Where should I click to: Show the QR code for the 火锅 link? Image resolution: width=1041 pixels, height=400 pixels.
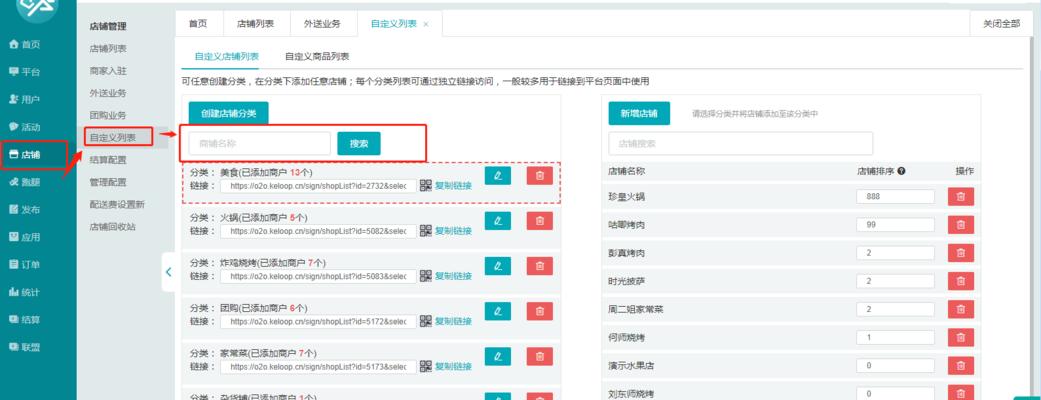tap(426, 231)
